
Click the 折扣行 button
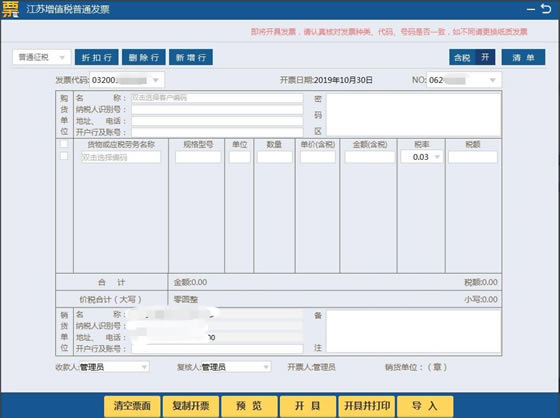tap(96, 57)
